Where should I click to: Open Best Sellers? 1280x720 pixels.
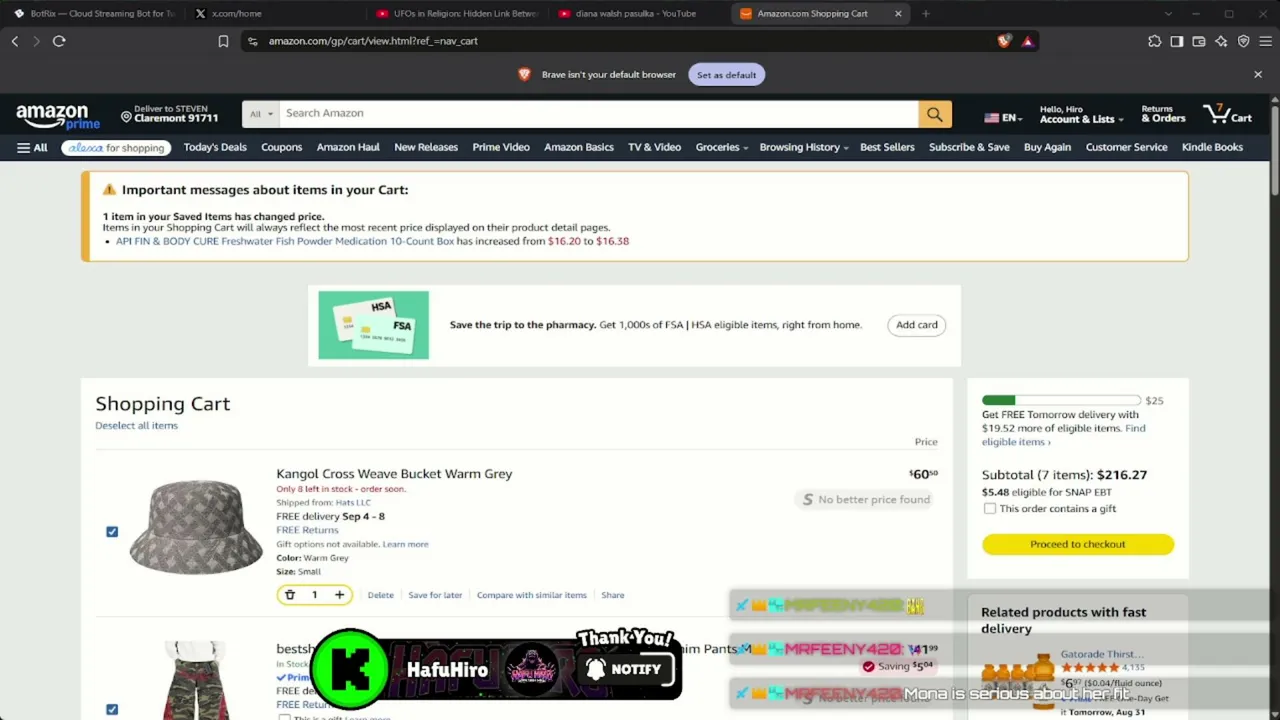tap(887, 148)
